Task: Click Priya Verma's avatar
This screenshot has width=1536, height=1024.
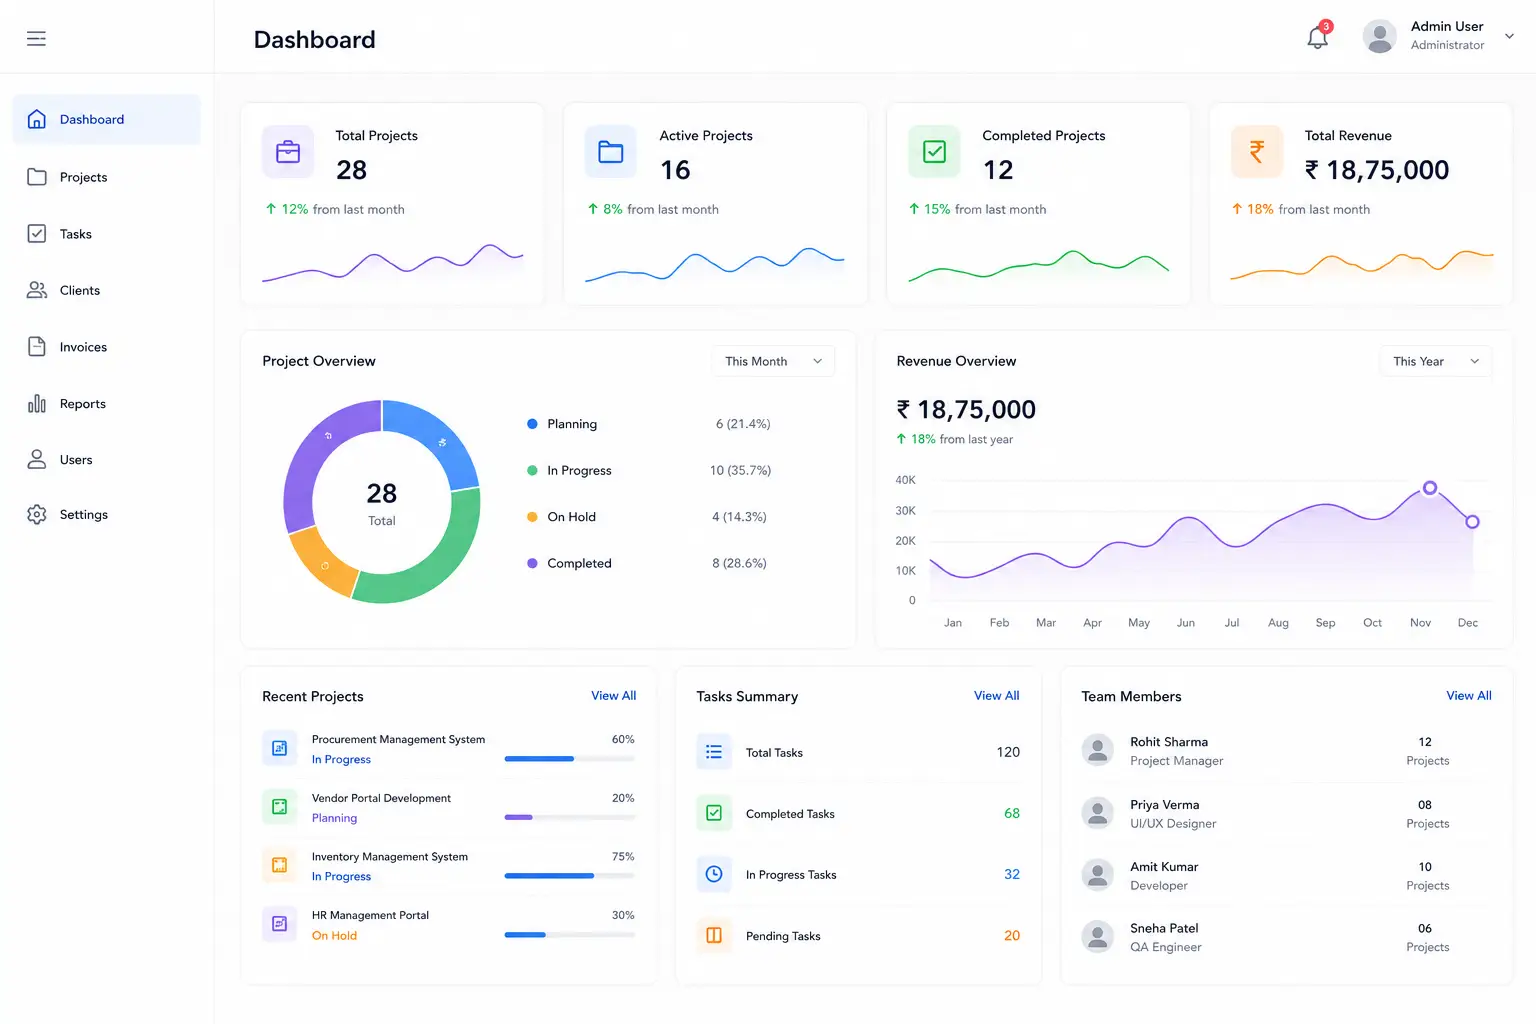Action: tap(1097, 813)
